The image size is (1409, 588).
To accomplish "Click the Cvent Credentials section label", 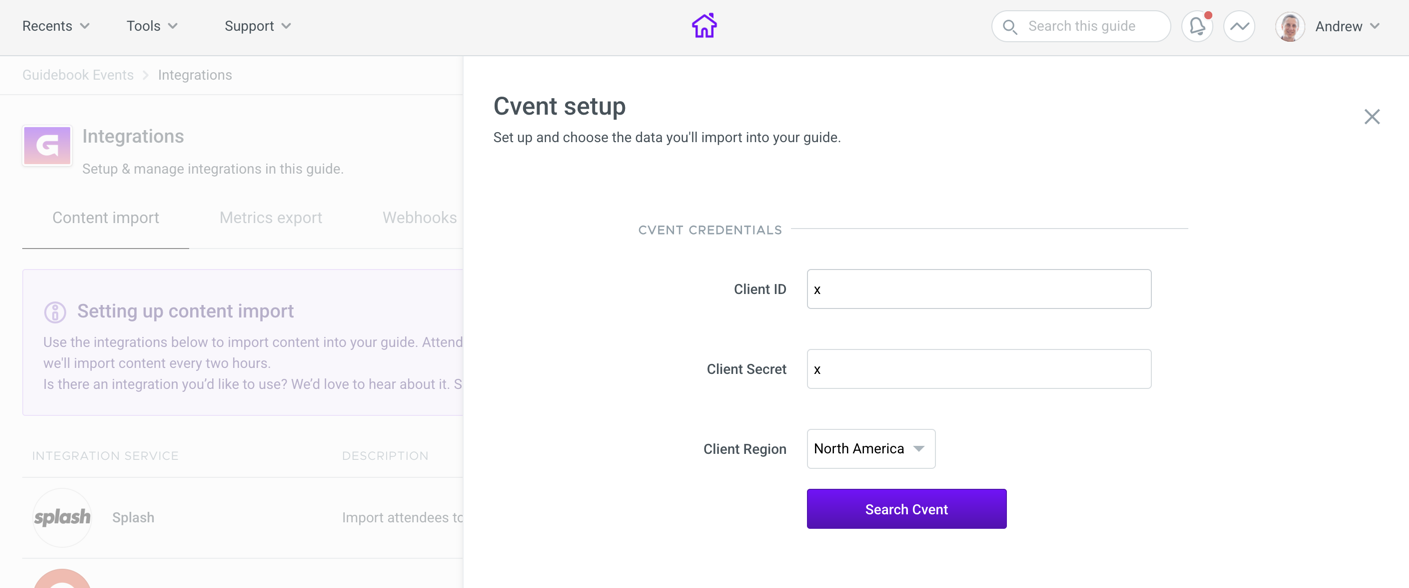I will tap(710, 230).
